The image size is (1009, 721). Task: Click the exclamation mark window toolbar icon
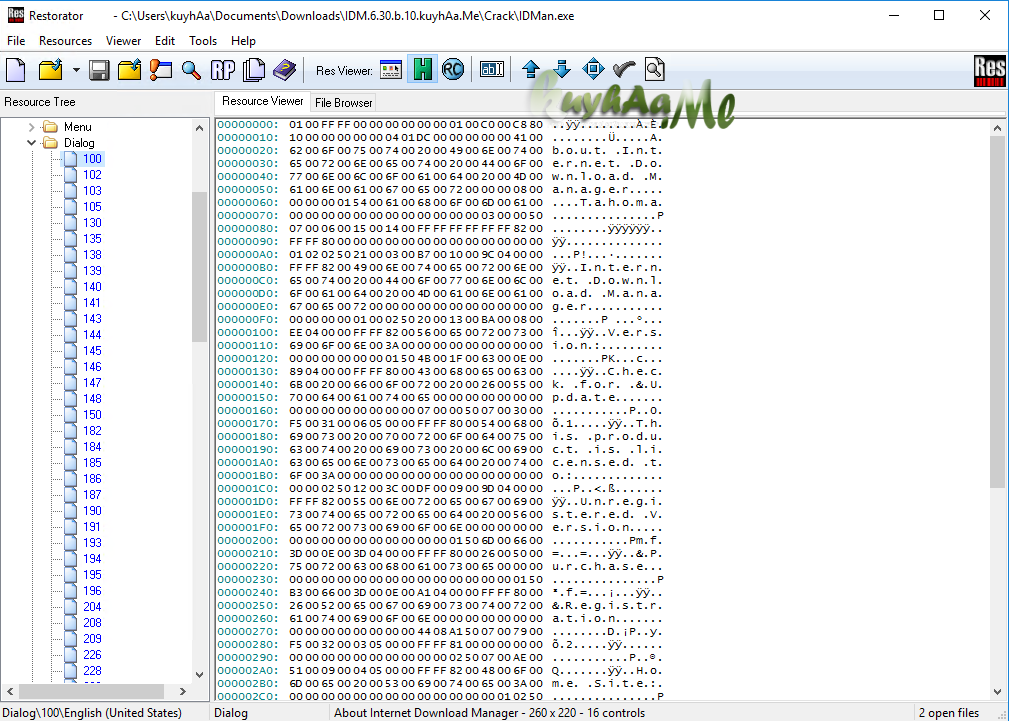(161, 70)
